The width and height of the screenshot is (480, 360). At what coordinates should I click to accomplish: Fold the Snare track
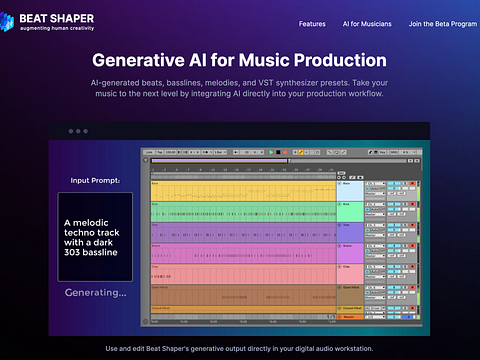pos(340,246)
